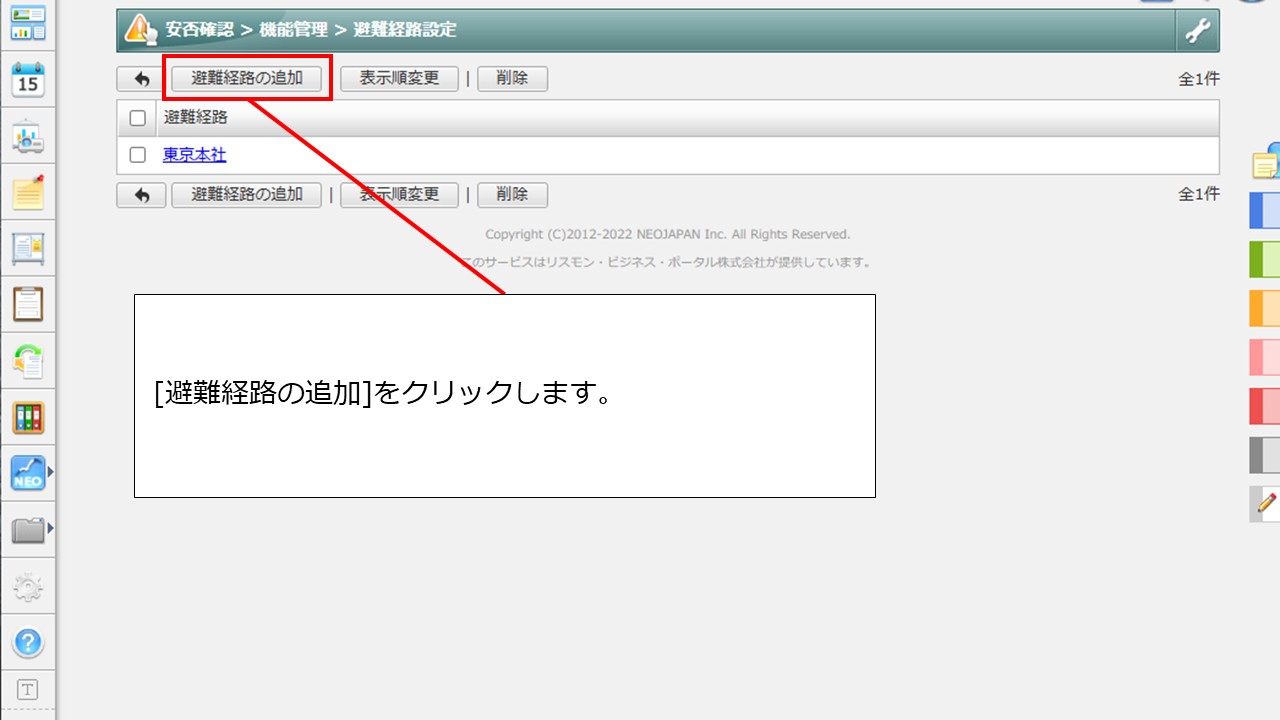Open the sticky notes icon on right edge
This screenshot has width=1280, height=720.
1267,161
